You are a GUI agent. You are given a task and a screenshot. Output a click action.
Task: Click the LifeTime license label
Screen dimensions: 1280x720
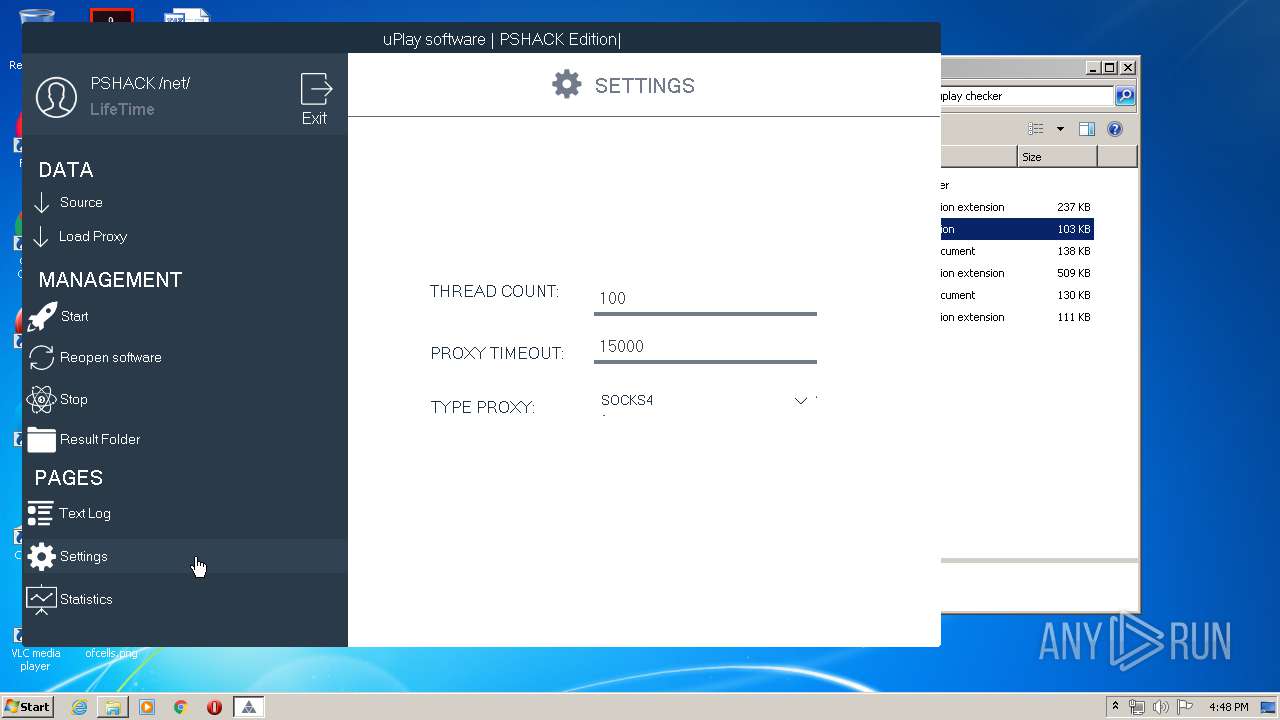(x=122, y=109)
